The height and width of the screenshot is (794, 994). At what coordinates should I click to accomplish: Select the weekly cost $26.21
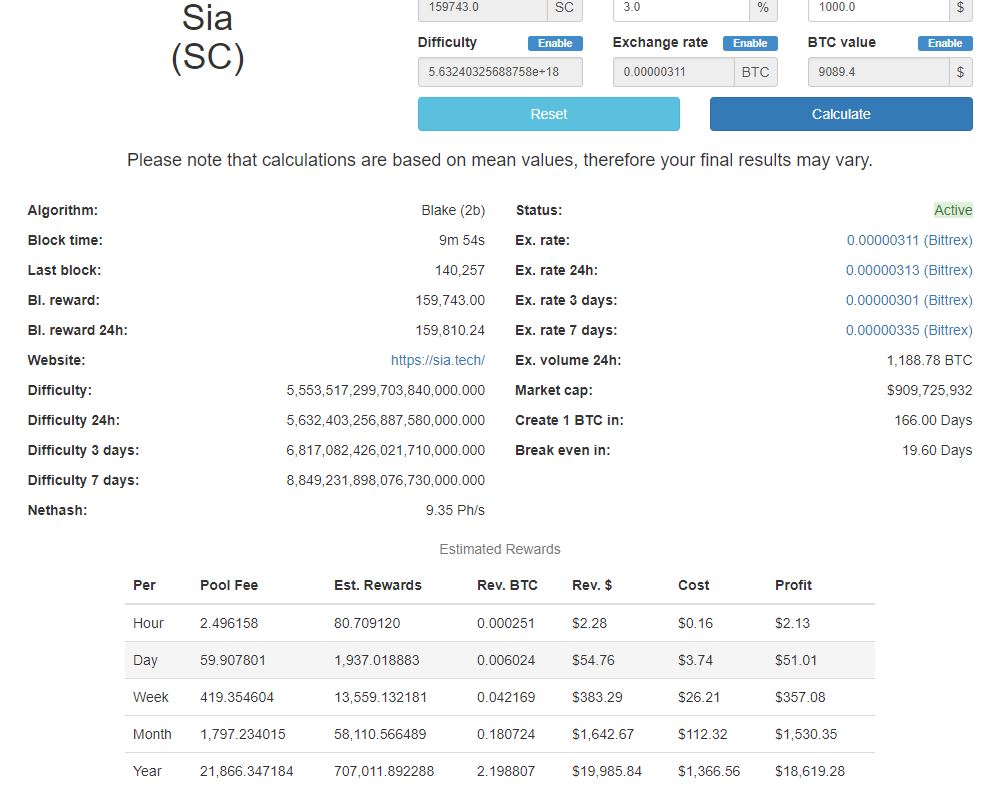tap(699, 698)
